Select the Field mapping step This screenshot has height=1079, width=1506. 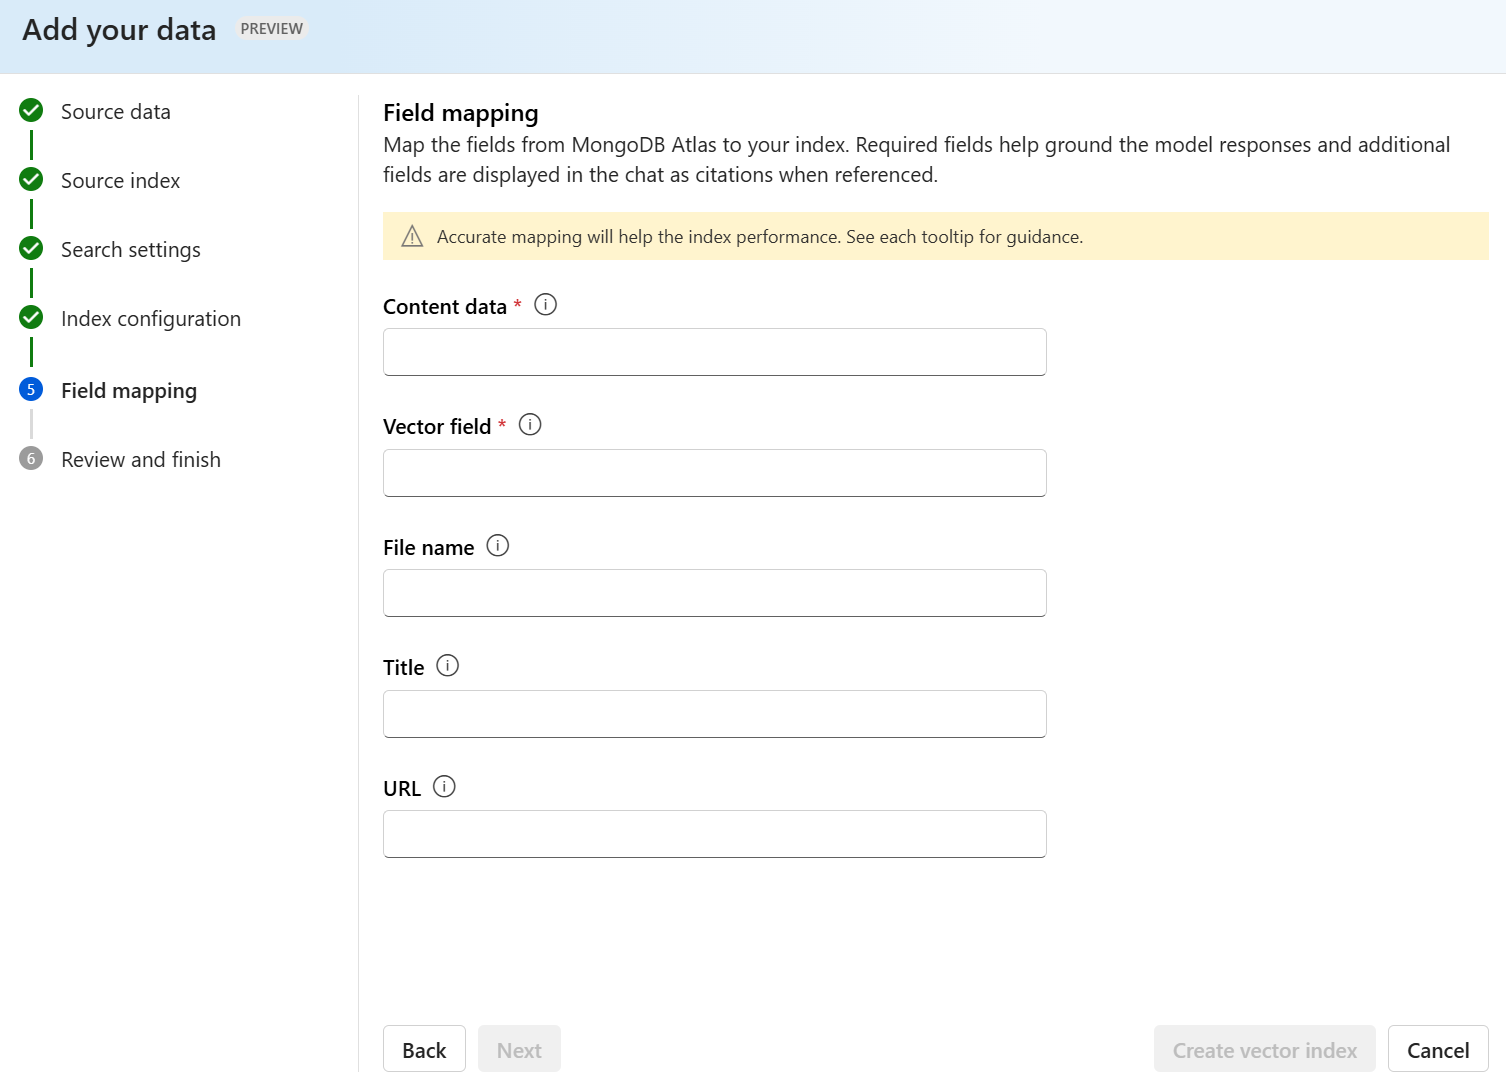coord(128,391)
